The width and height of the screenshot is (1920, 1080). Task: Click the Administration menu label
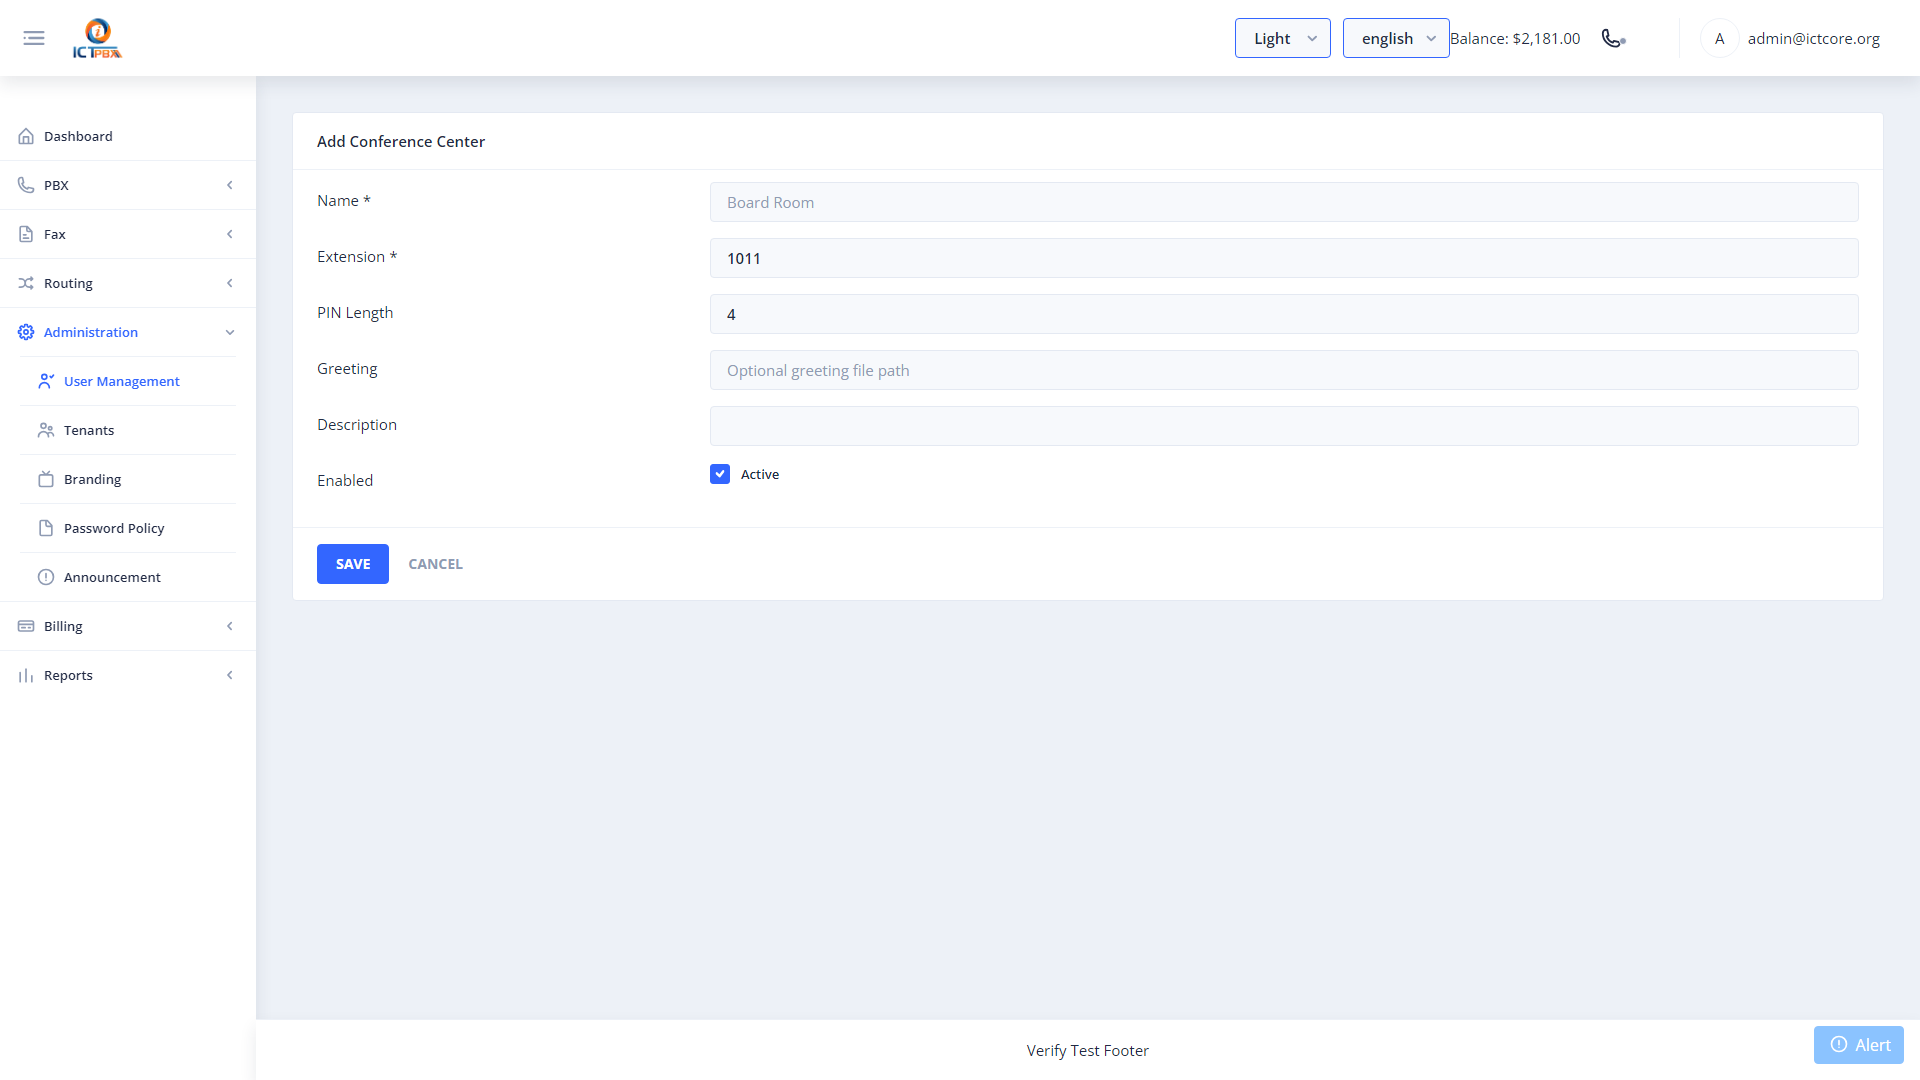point(91,332)
